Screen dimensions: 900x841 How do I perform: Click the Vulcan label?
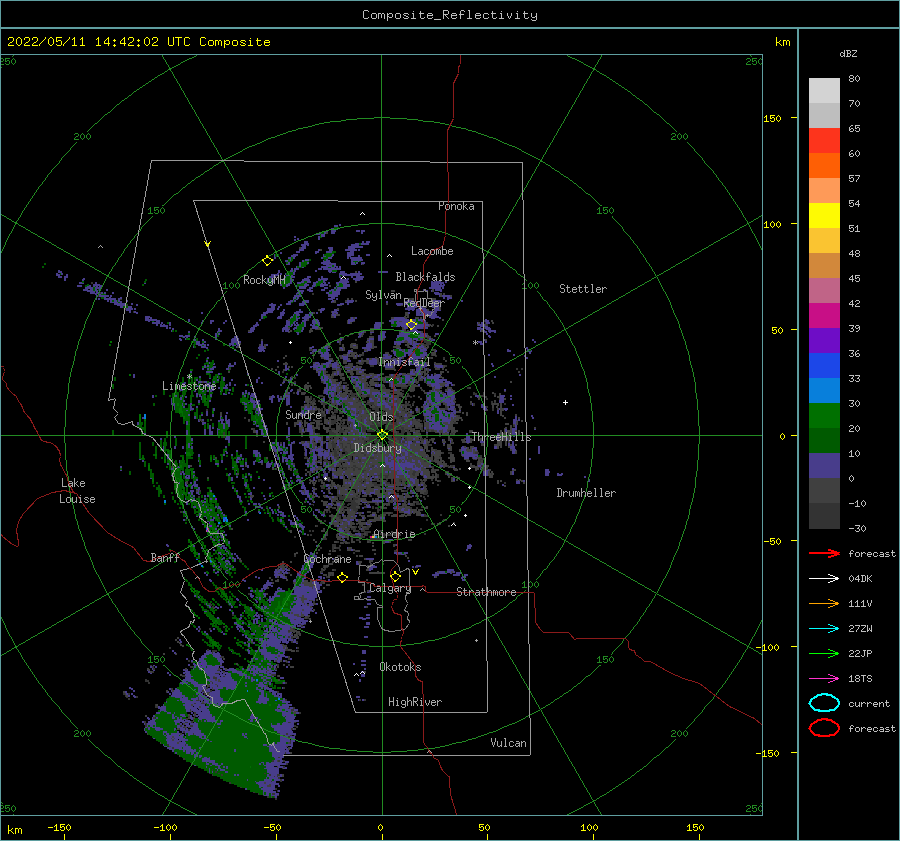point(509,743)
